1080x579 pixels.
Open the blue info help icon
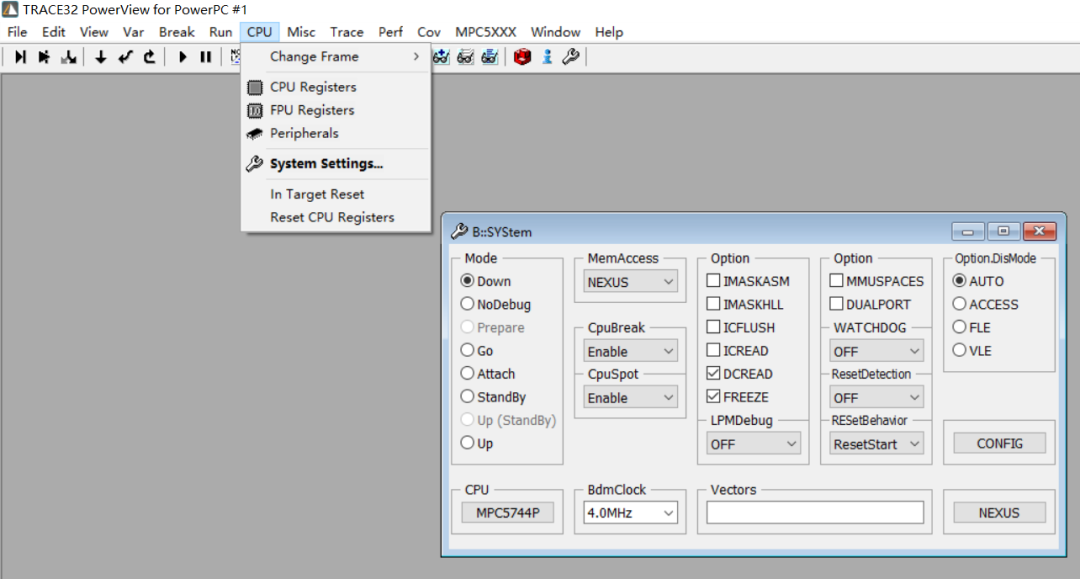tap(547, 57)
